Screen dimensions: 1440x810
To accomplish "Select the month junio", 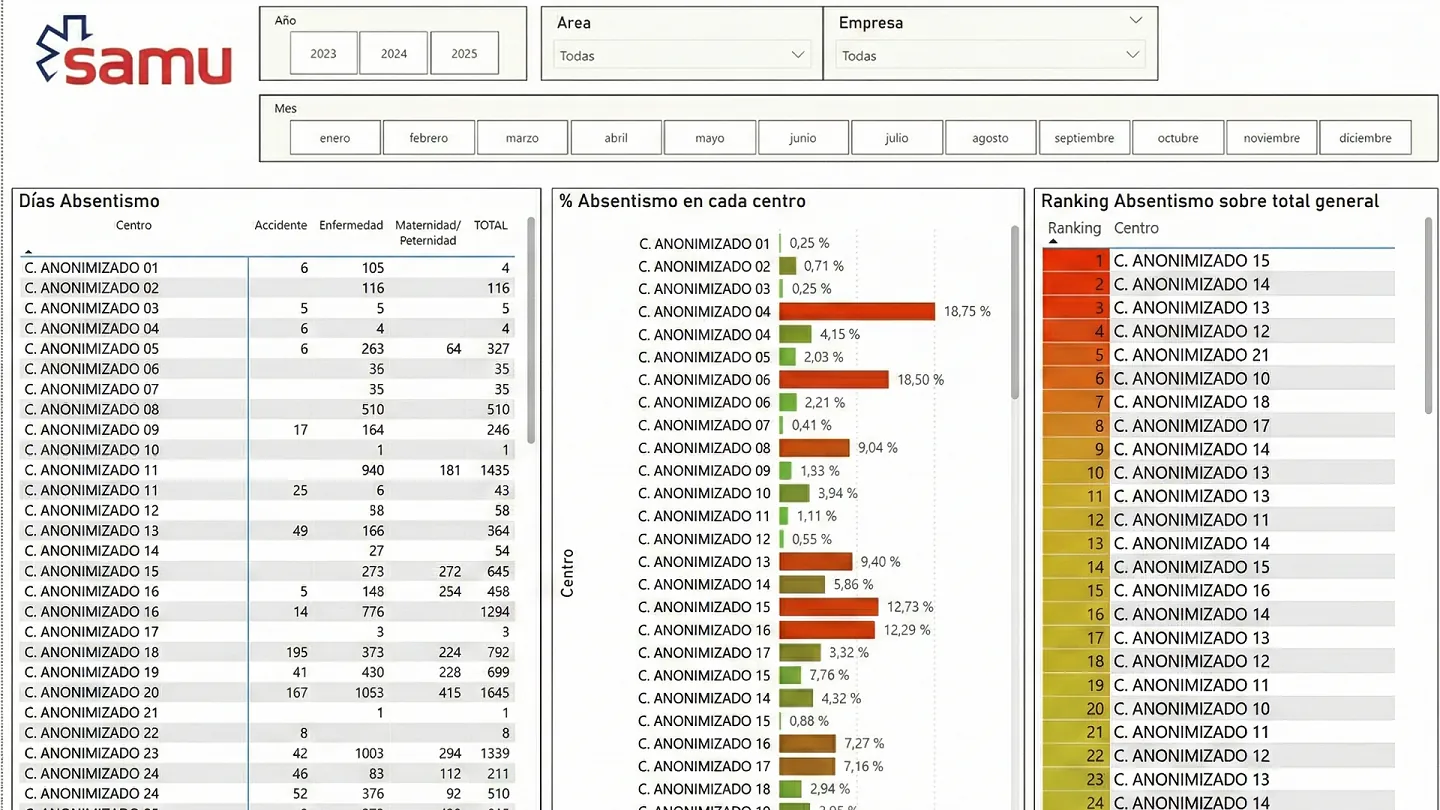I will click(803, 138).
